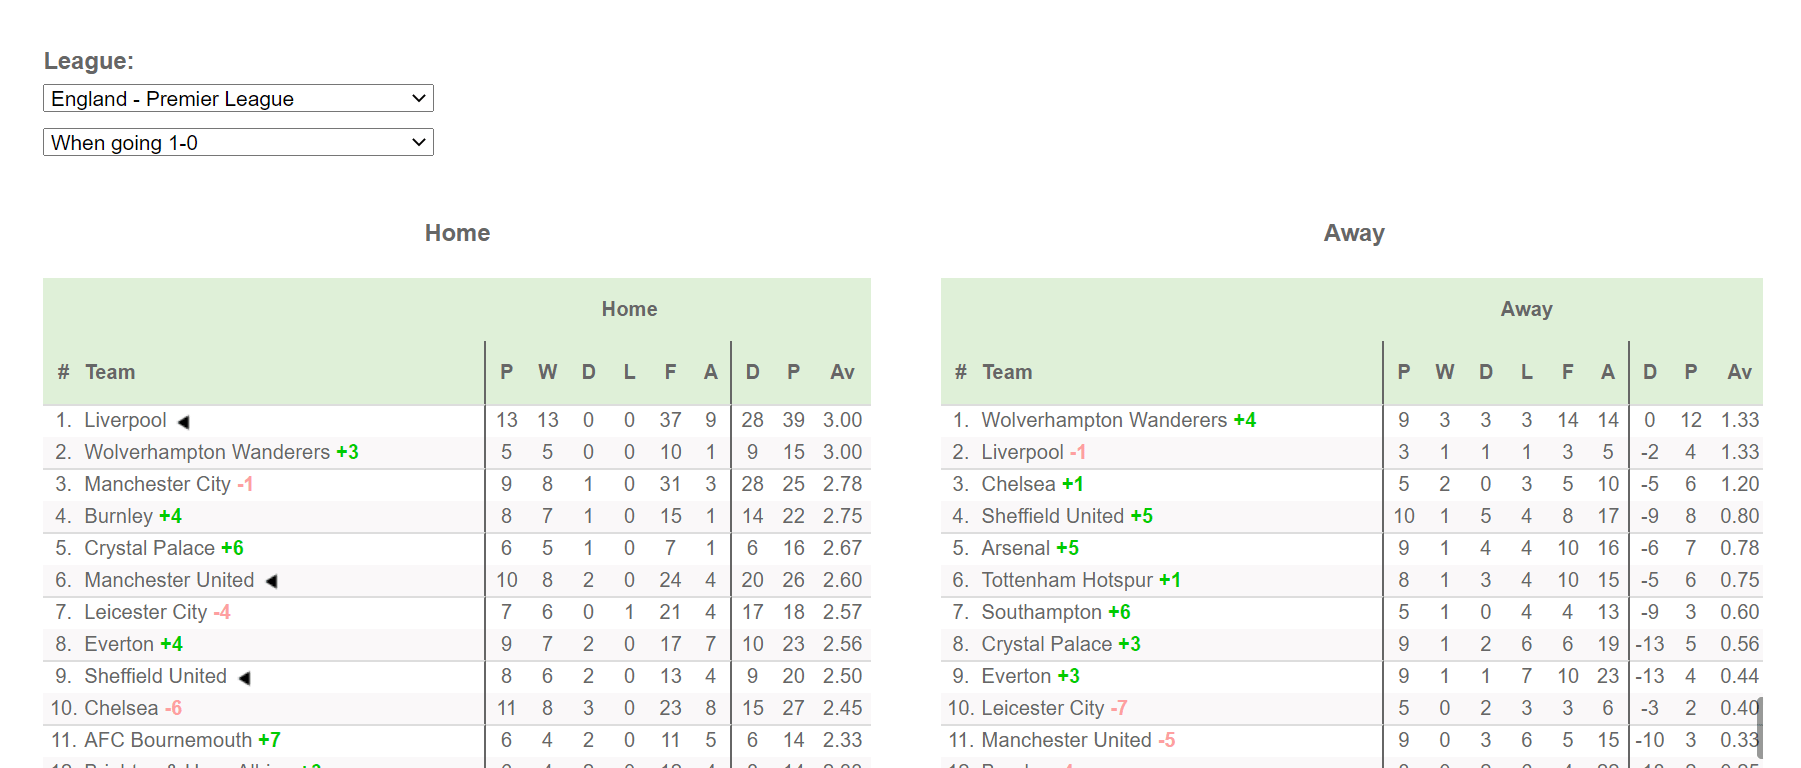
Task: Open Arsenal in the Away table
Action: (x=1015, y=548)
